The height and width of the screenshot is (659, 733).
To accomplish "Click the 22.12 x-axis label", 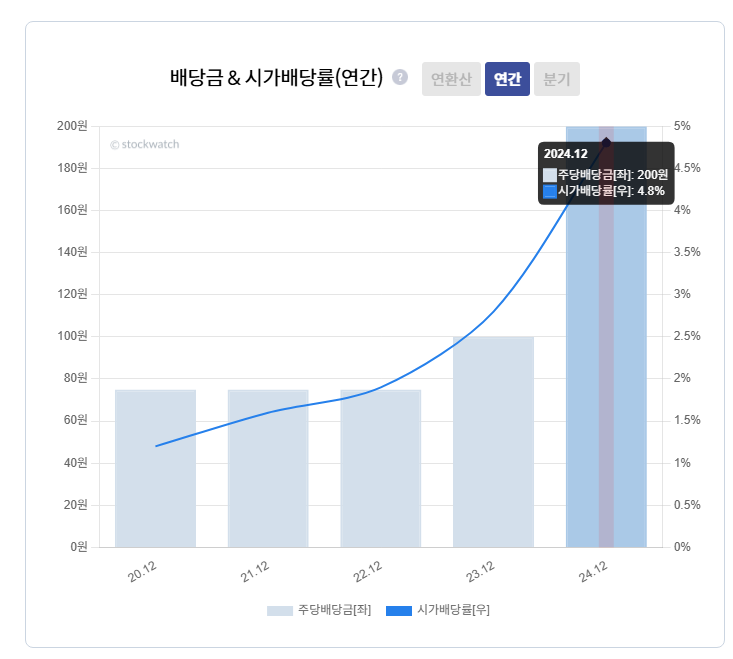I will 367,572.
